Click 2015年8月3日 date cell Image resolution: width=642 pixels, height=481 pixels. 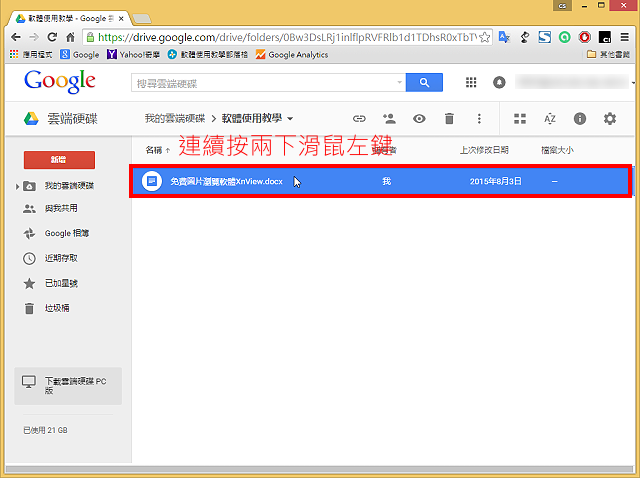point(495,182)
